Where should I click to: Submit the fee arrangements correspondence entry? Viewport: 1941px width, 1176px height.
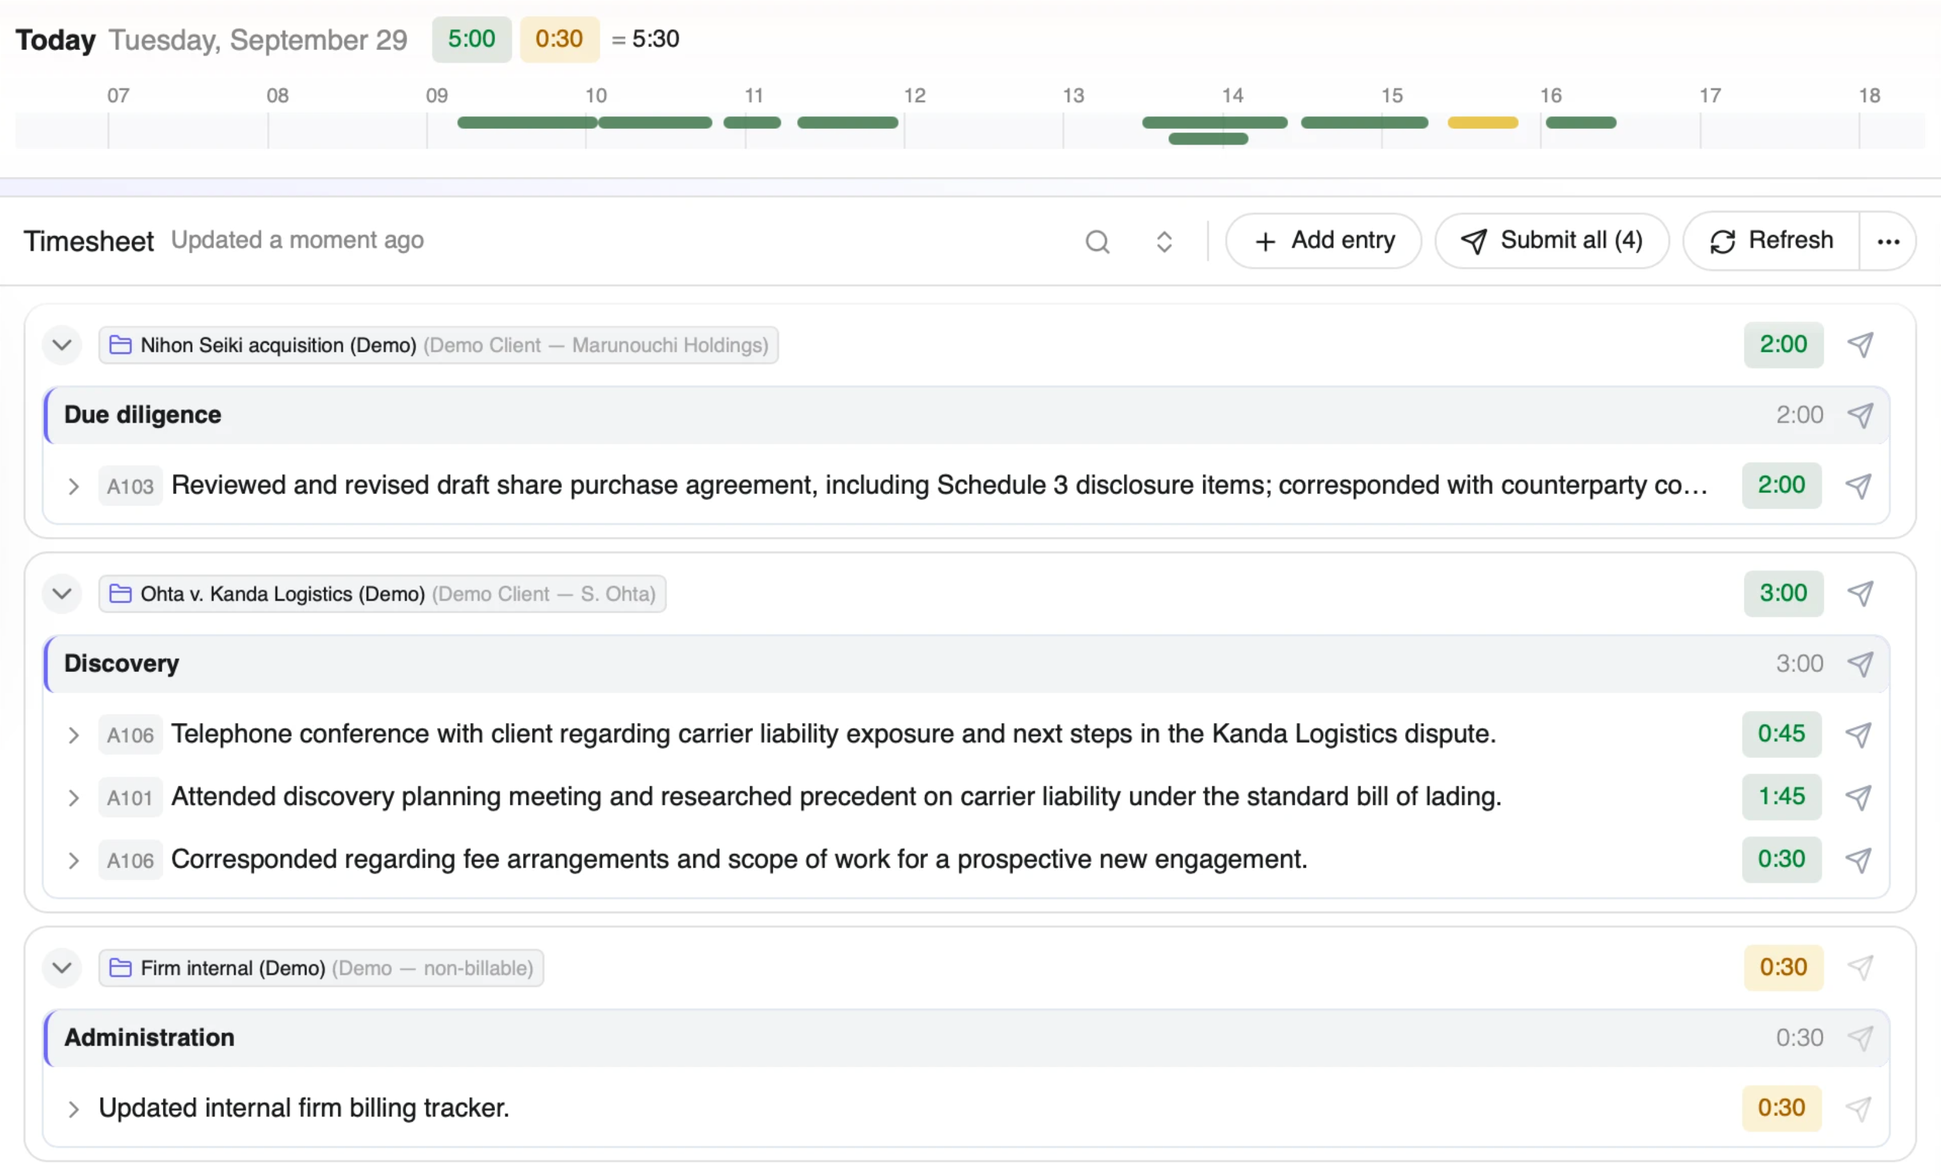click(x=1858, y=860)
